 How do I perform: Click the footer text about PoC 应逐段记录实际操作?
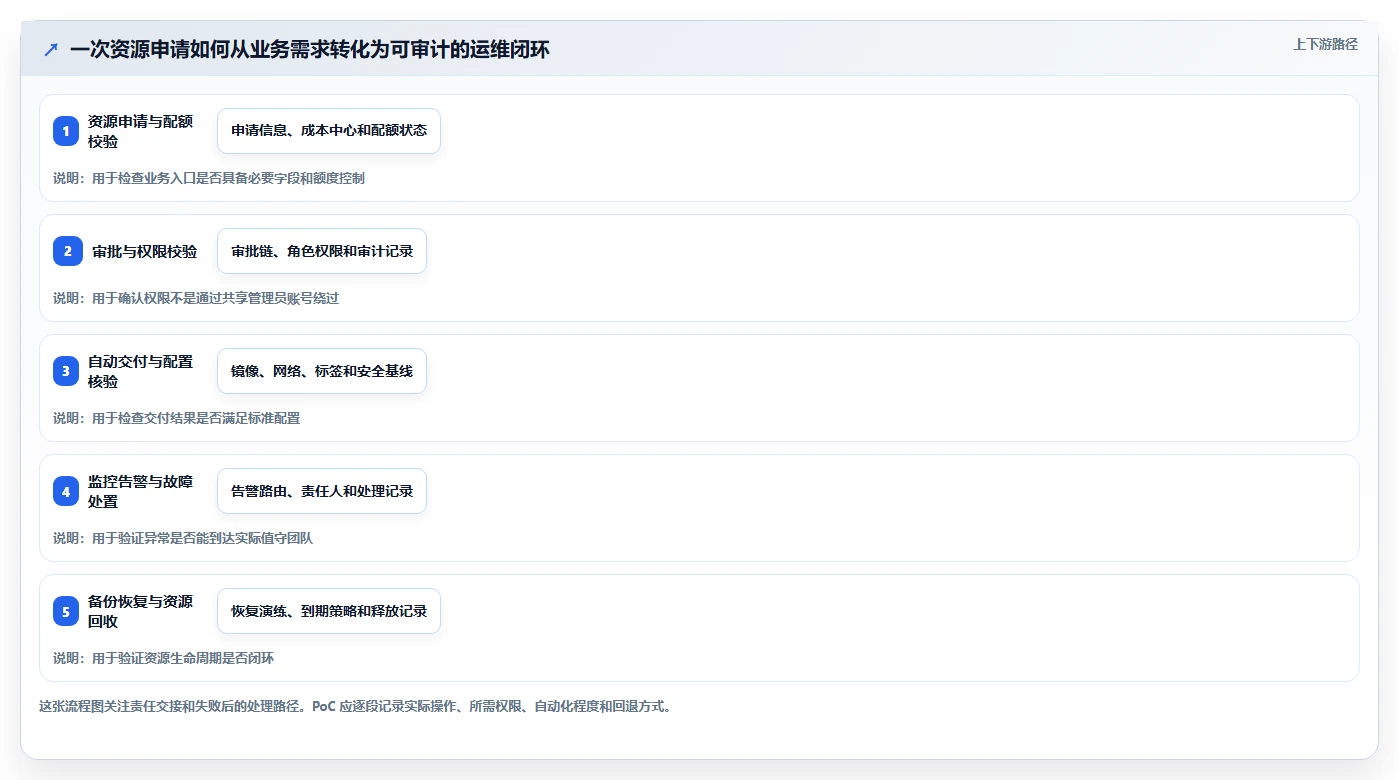pos(356,706)
